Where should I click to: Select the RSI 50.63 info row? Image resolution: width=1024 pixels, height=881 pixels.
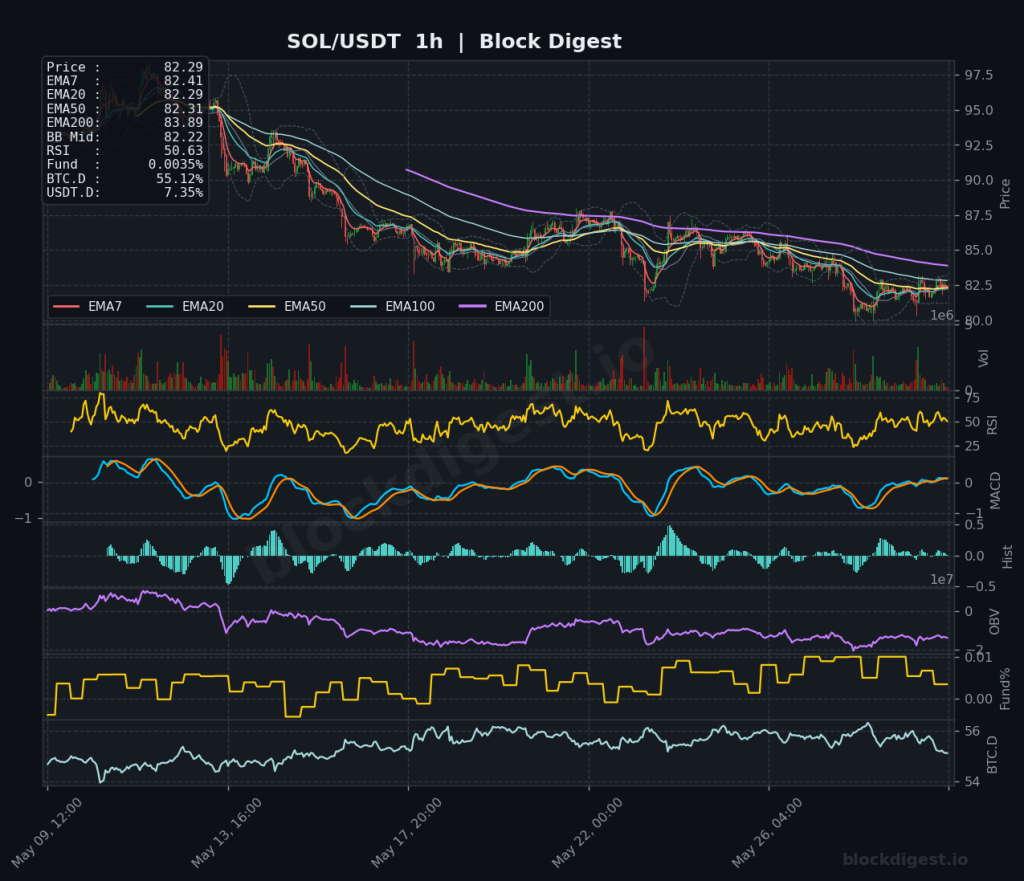pyautogui.click(x=125, y=151)
